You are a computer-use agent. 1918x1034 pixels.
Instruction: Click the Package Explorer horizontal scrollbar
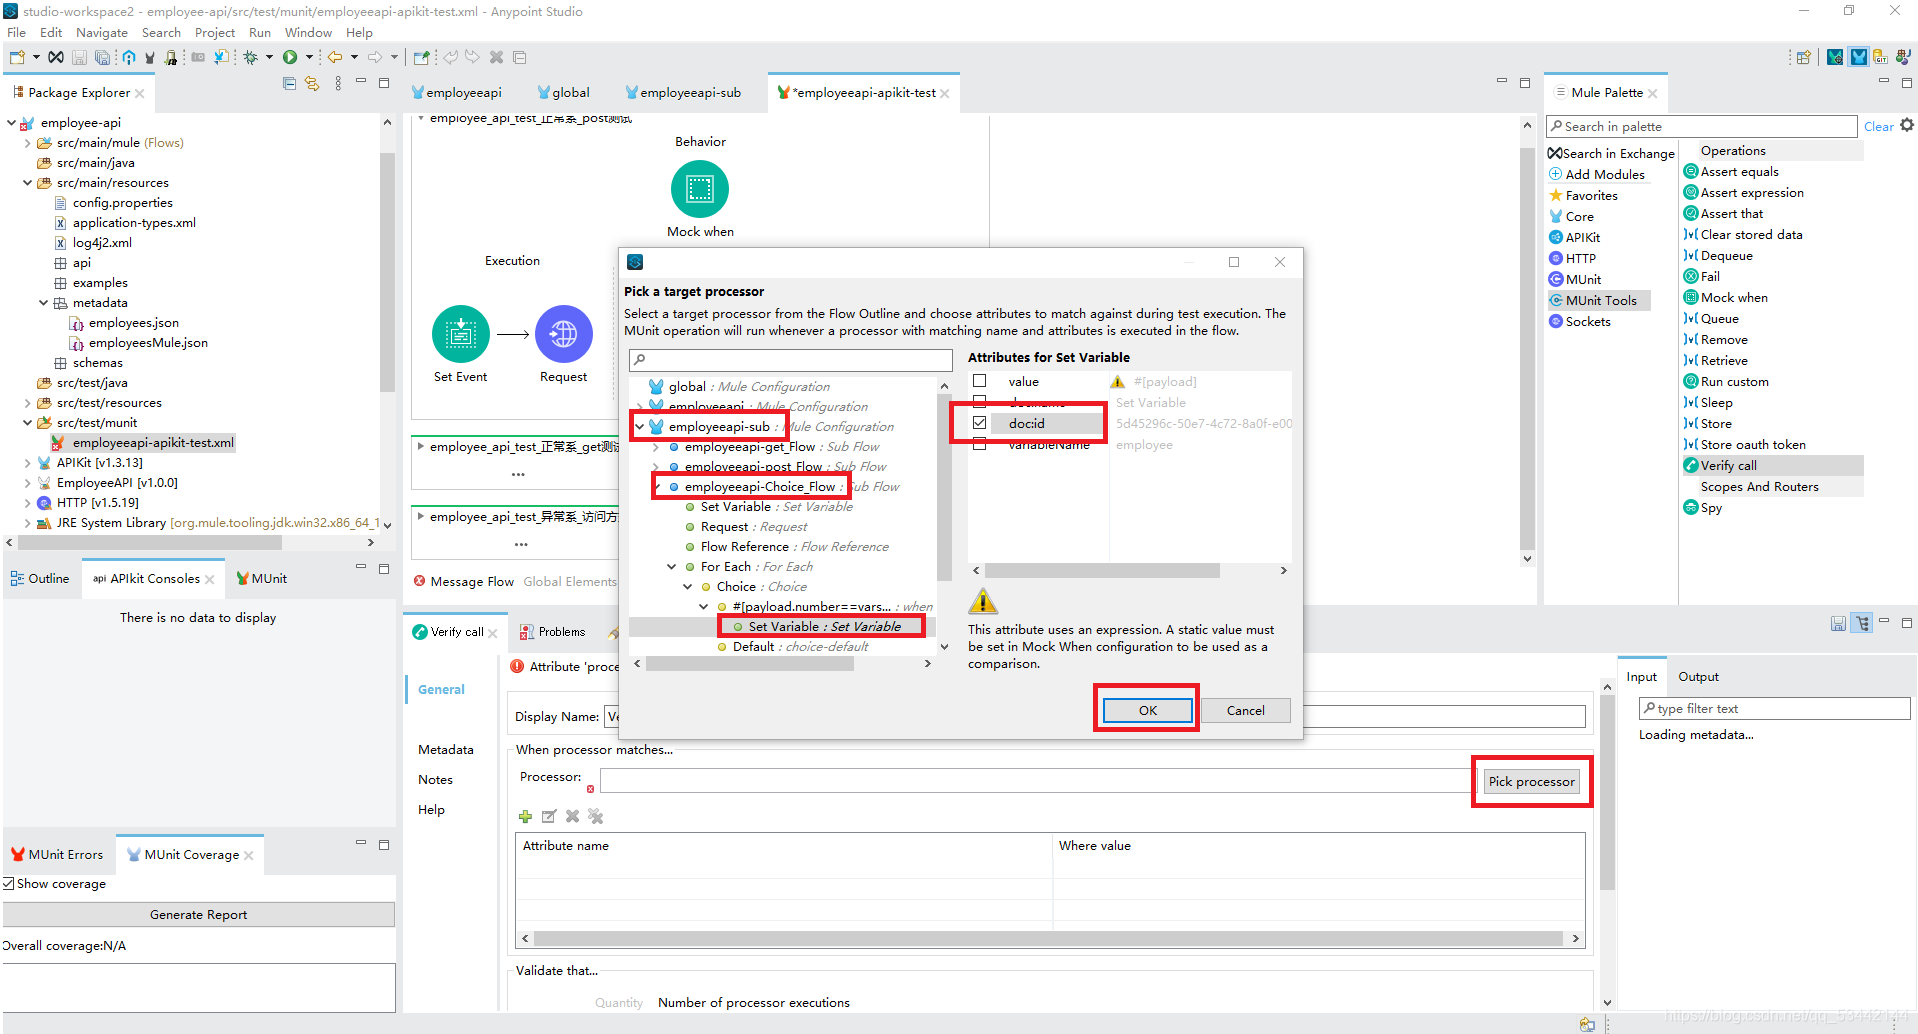(150, 543)
